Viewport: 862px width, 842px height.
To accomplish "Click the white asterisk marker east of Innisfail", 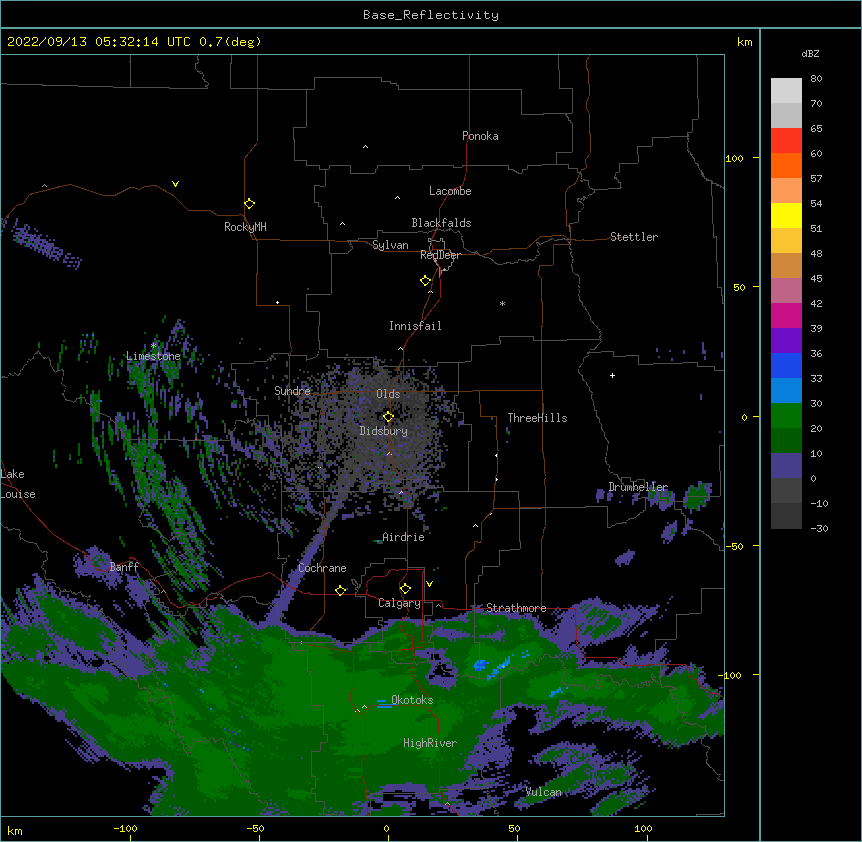I will pyautogui.click(x=502, y=303).
